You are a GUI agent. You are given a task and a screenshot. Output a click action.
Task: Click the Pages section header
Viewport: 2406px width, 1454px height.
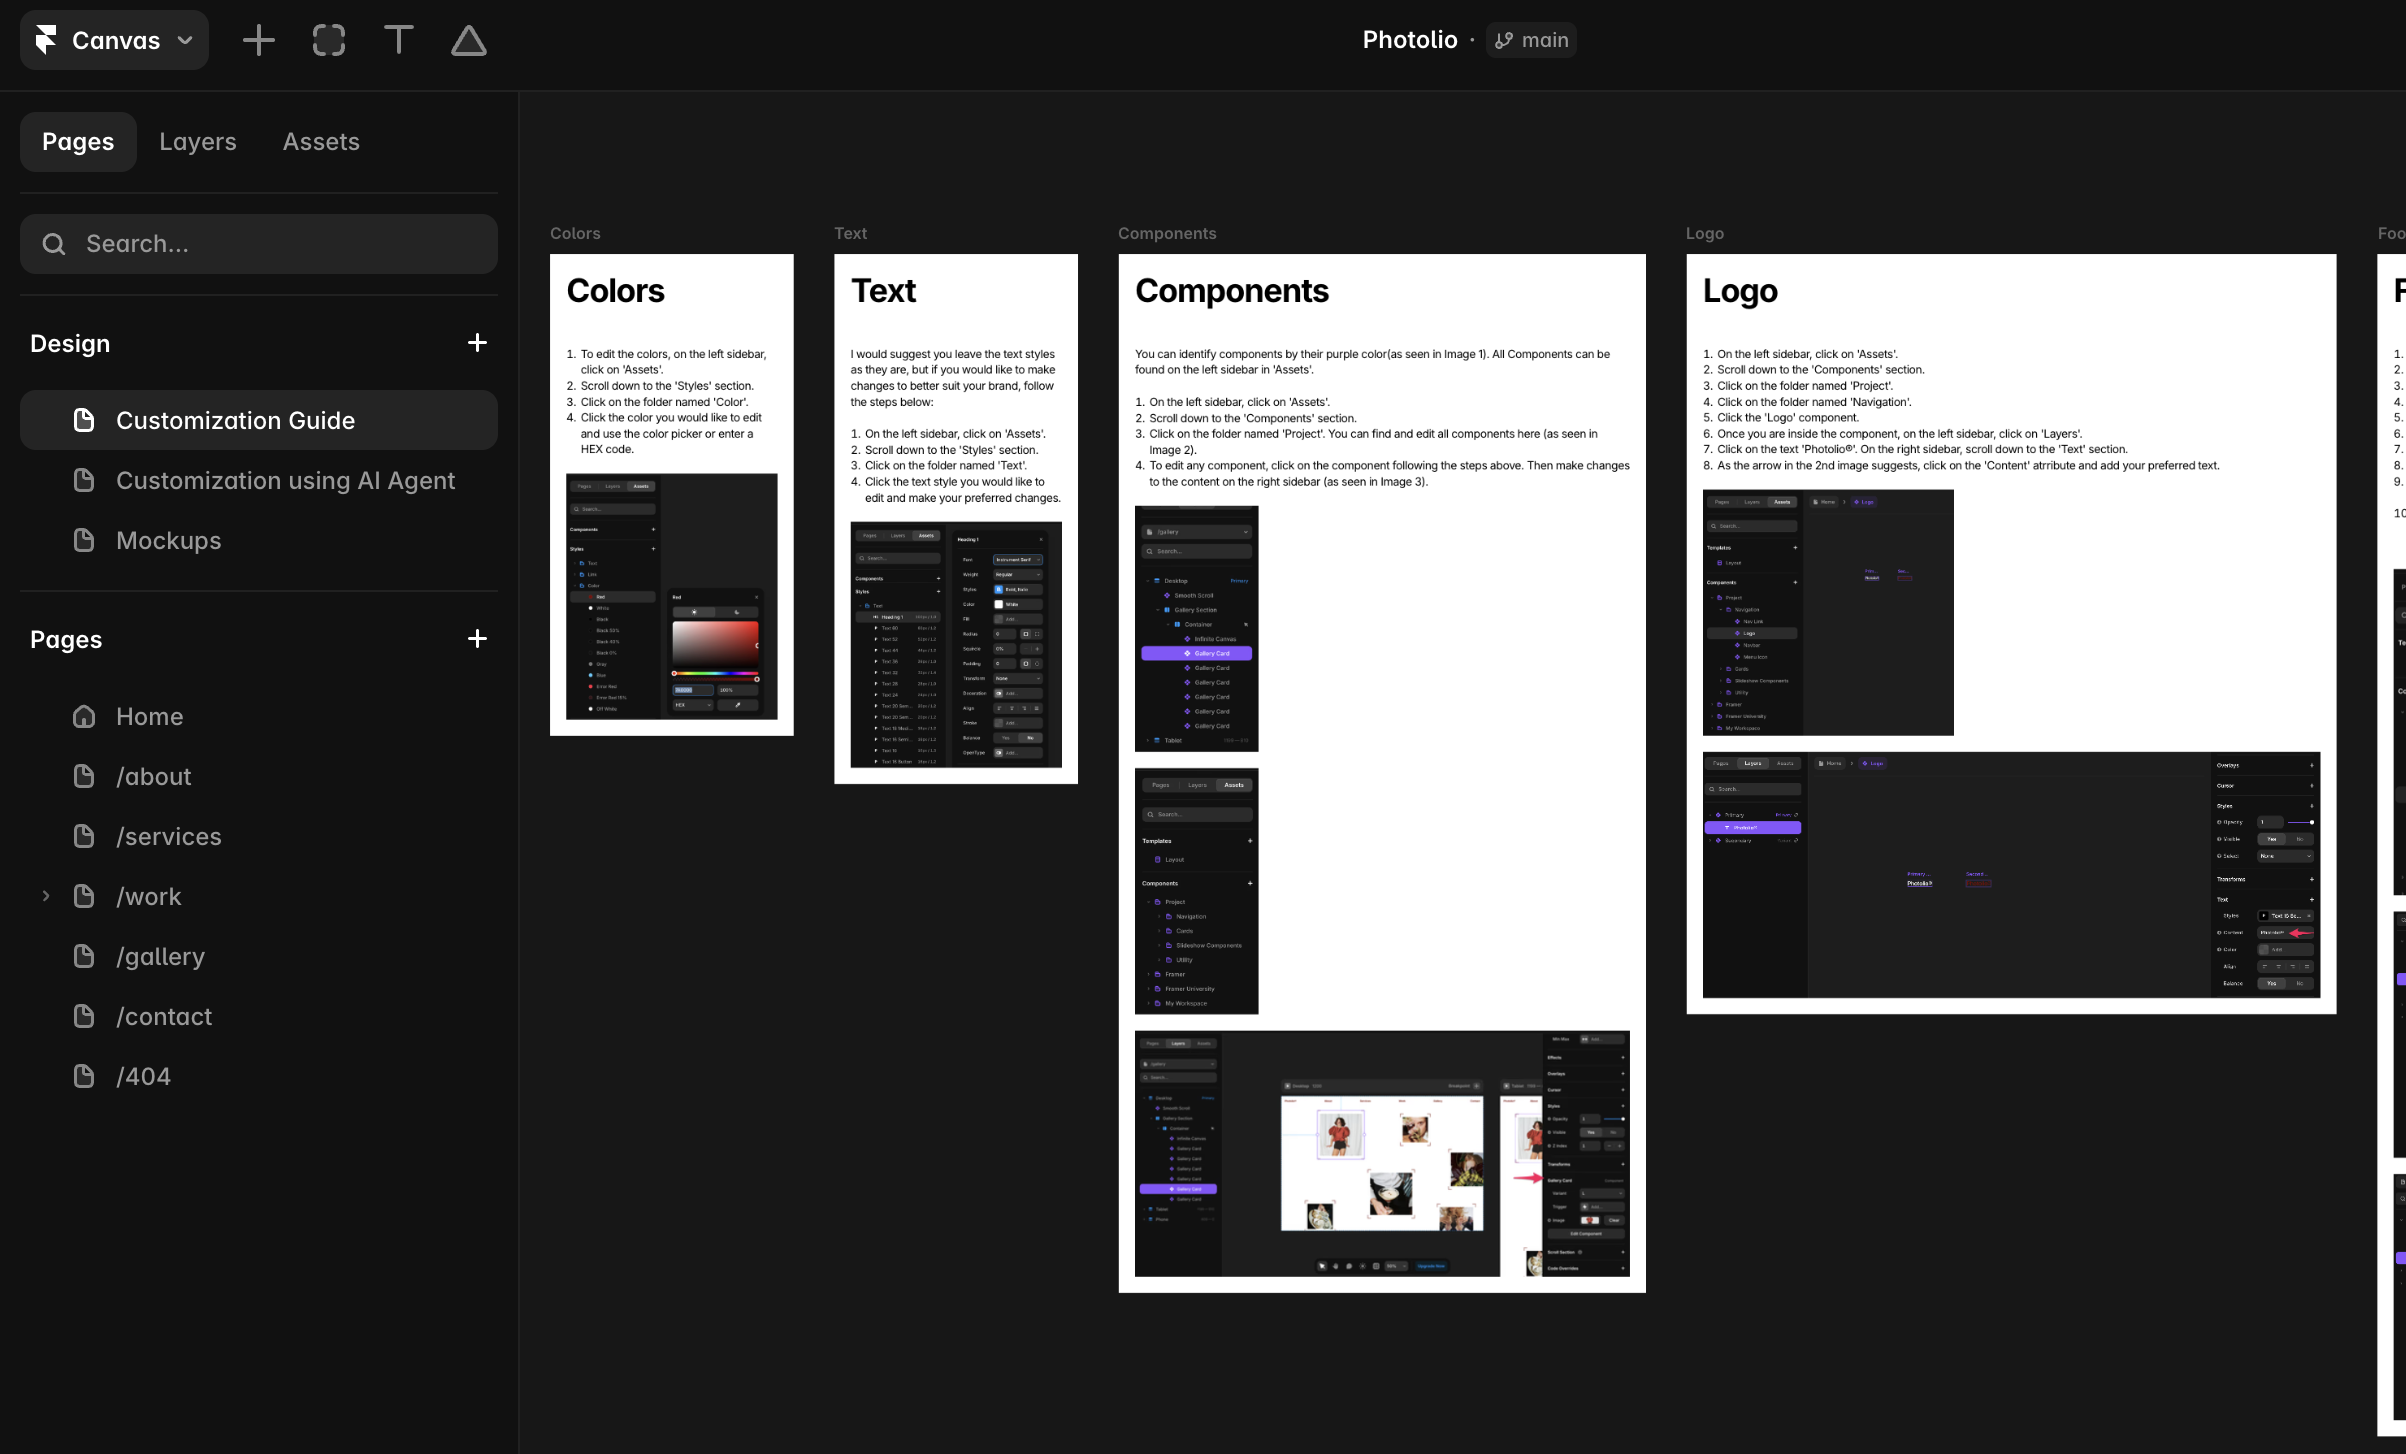[x=66, y=639]
